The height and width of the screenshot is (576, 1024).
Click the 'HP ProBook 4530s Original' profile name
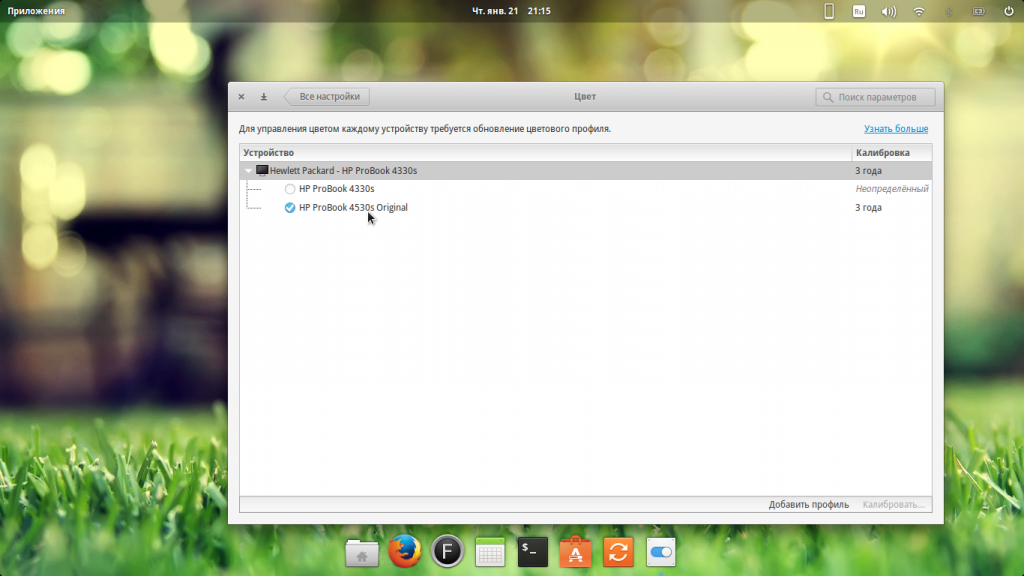353,208
